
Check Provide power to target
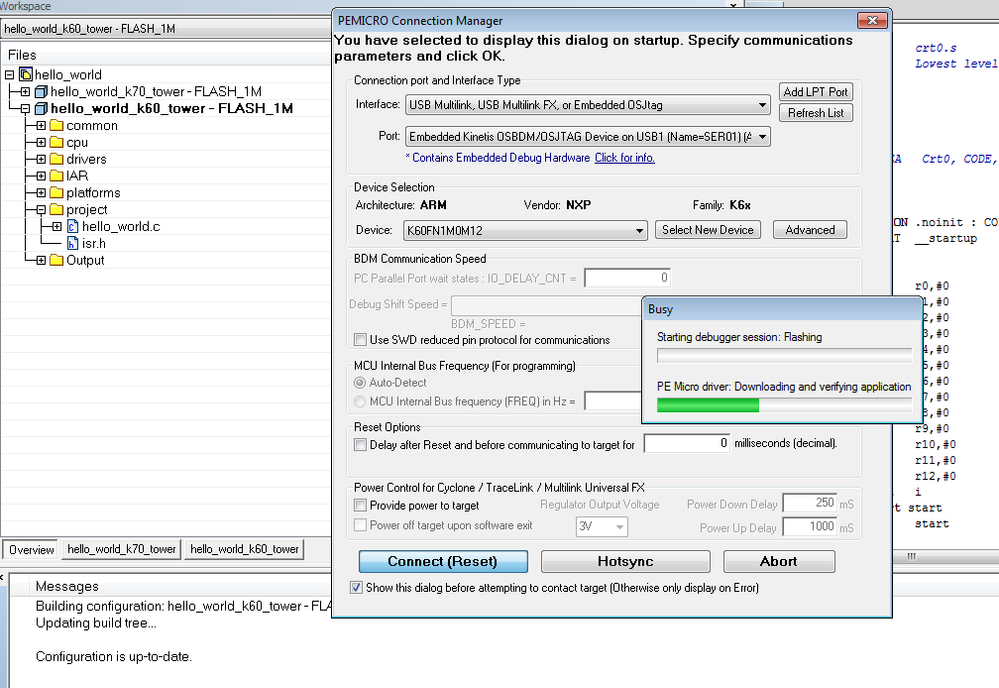point(361,505)
